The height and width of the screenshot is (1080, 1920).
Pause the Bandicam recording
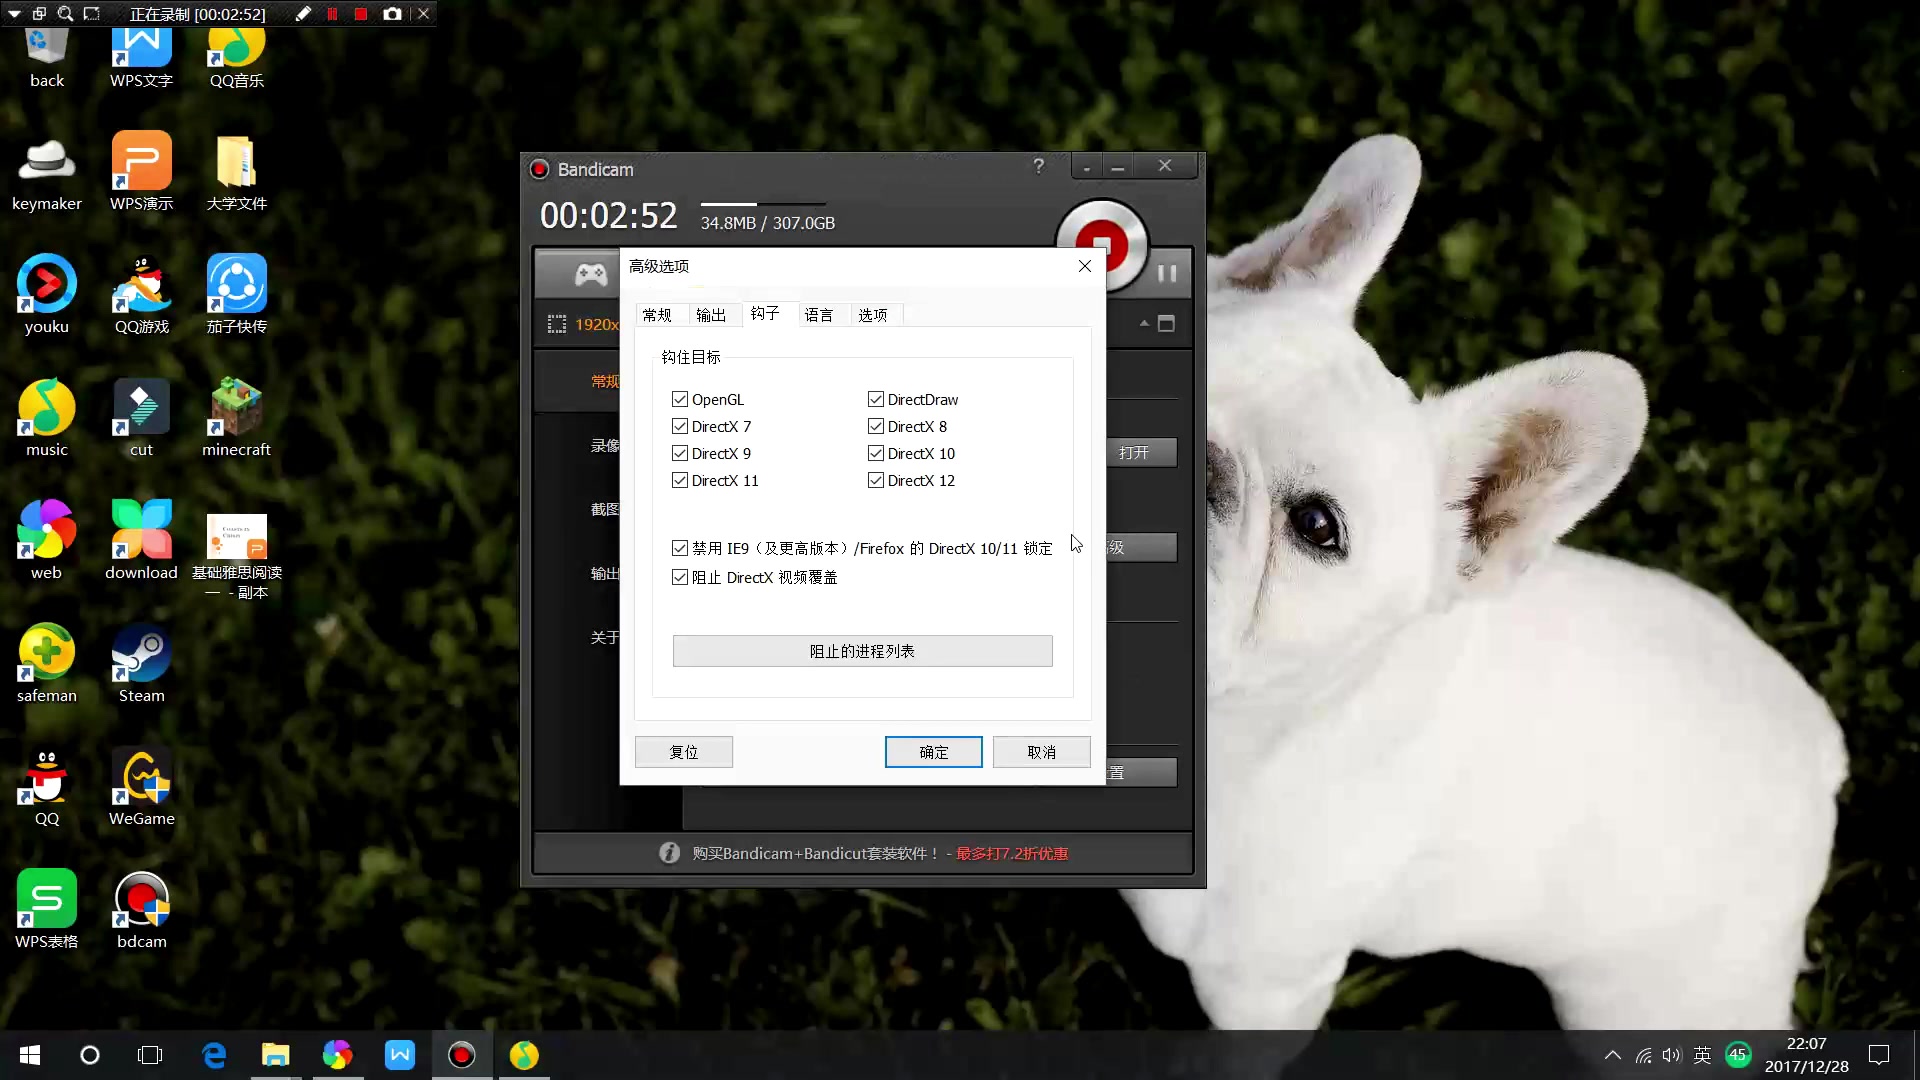pos(1167,273)
